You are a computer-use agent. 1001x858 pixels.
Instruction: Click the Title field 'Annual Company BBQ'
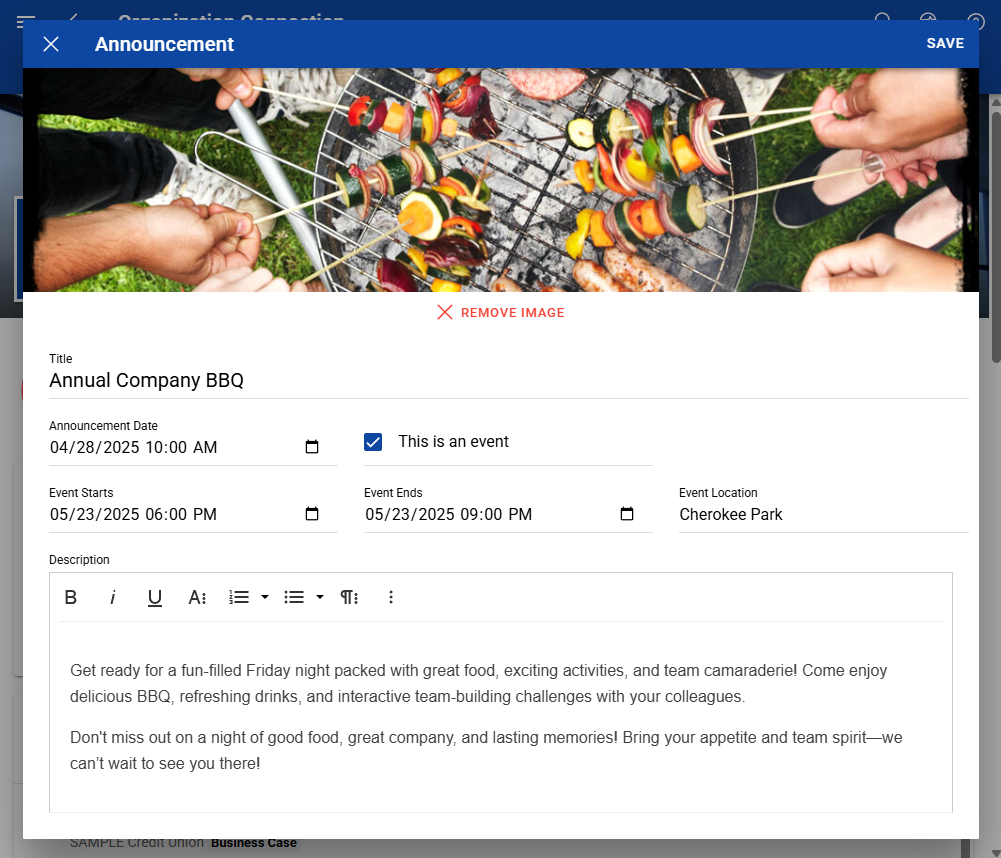point(508,380)
